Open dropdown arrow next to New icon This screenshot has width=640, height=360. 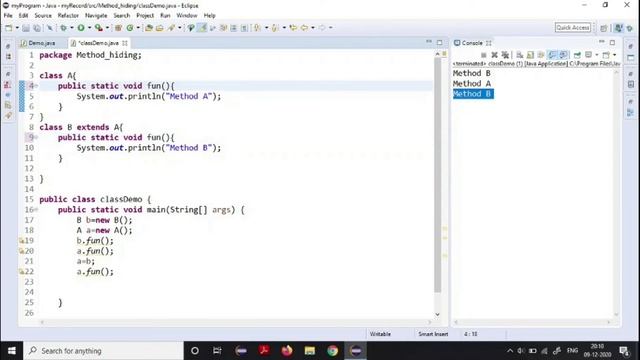(17, 28)
